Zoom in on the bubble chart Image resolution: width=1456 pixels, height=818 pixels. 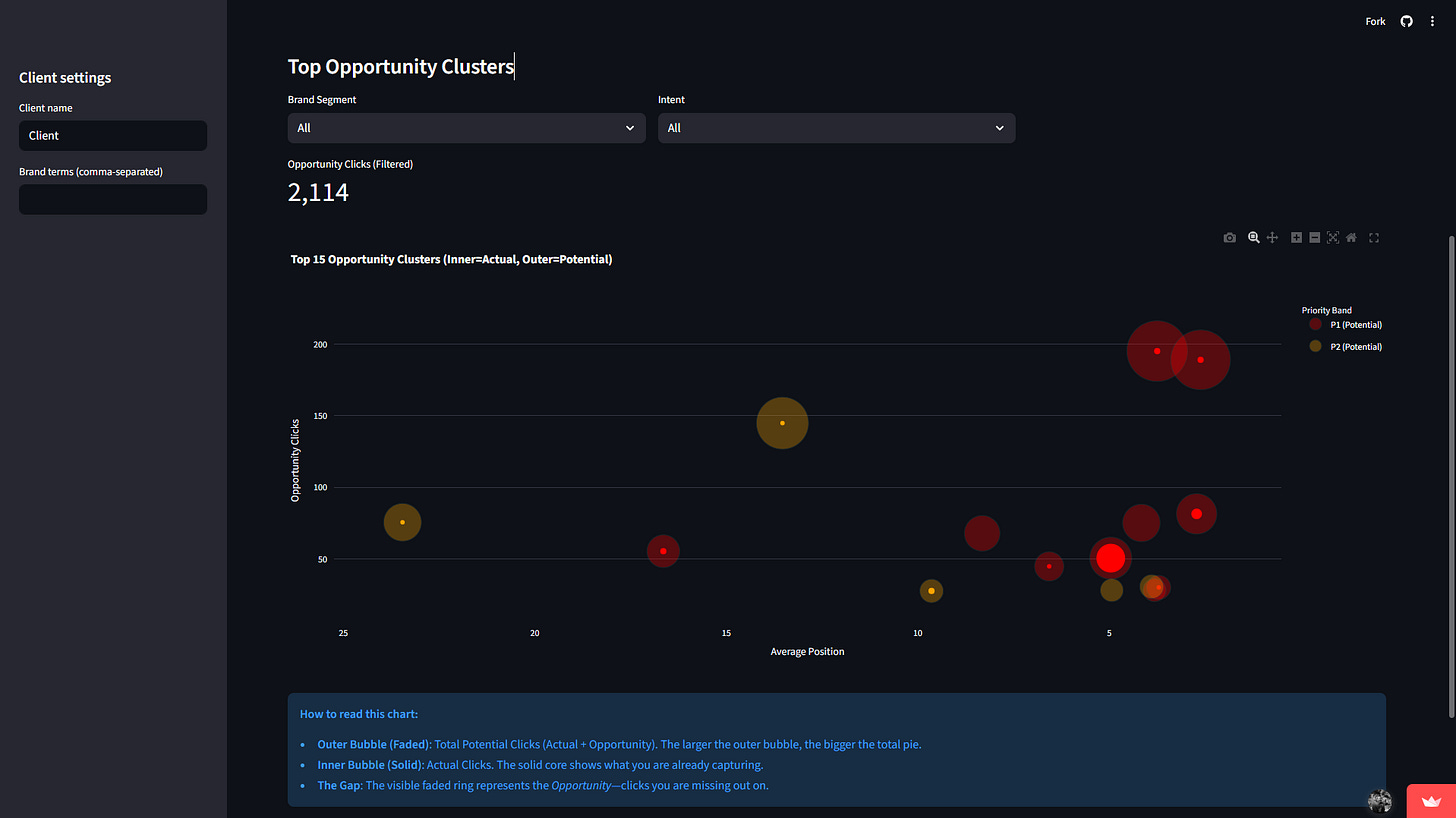(x=1296, y=237)
